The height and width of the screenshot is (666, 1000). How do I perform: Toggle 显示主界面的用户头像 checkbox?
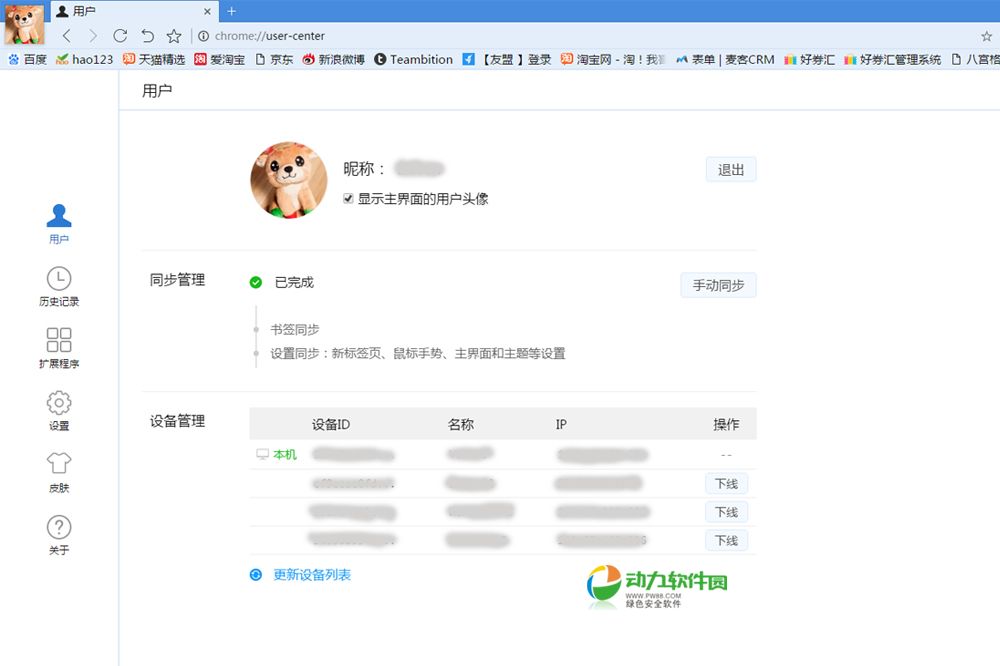click(348, 199)
